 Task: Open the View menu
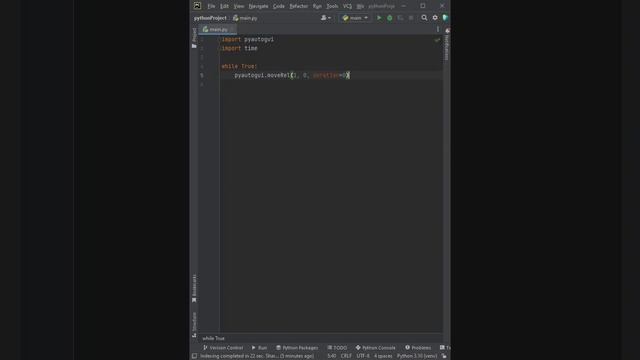click(238, 6)
